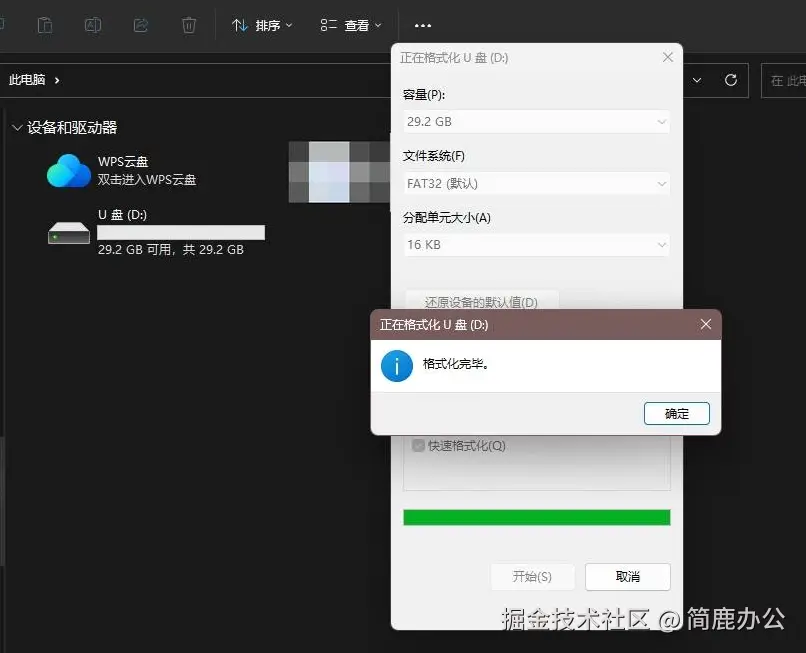The height and width of the screenshot is (653, 806).
Task: Click the Copy icon in the toolbar
Action: pyautogui.click(x=4, y=25)
